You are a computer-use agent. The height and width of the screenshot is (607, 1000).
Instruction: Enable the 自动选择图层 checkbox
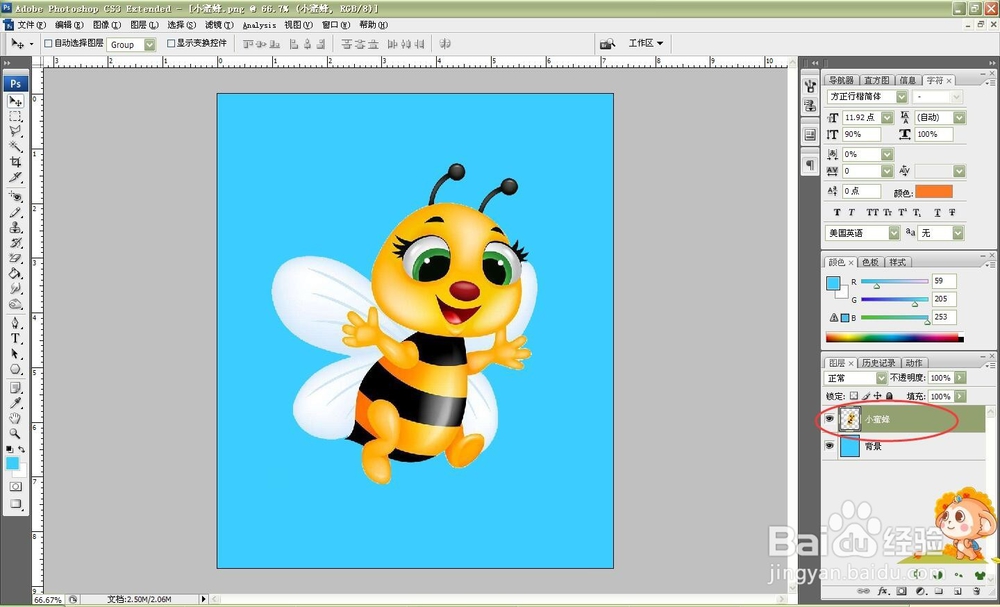(x=47, y=44)
